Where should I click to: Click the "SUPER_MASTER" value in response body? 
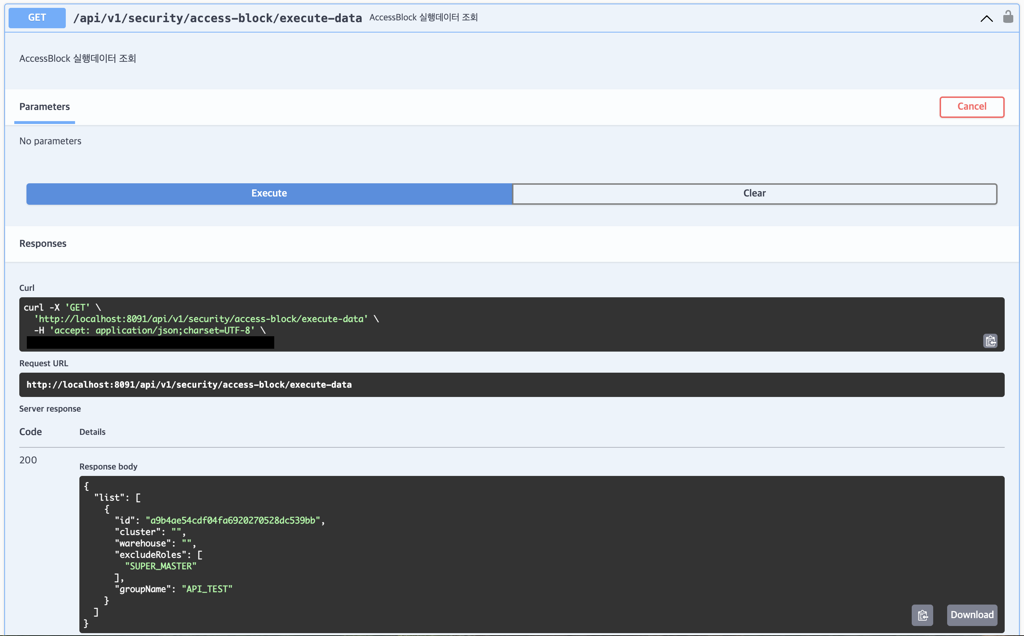pos(160,566)
